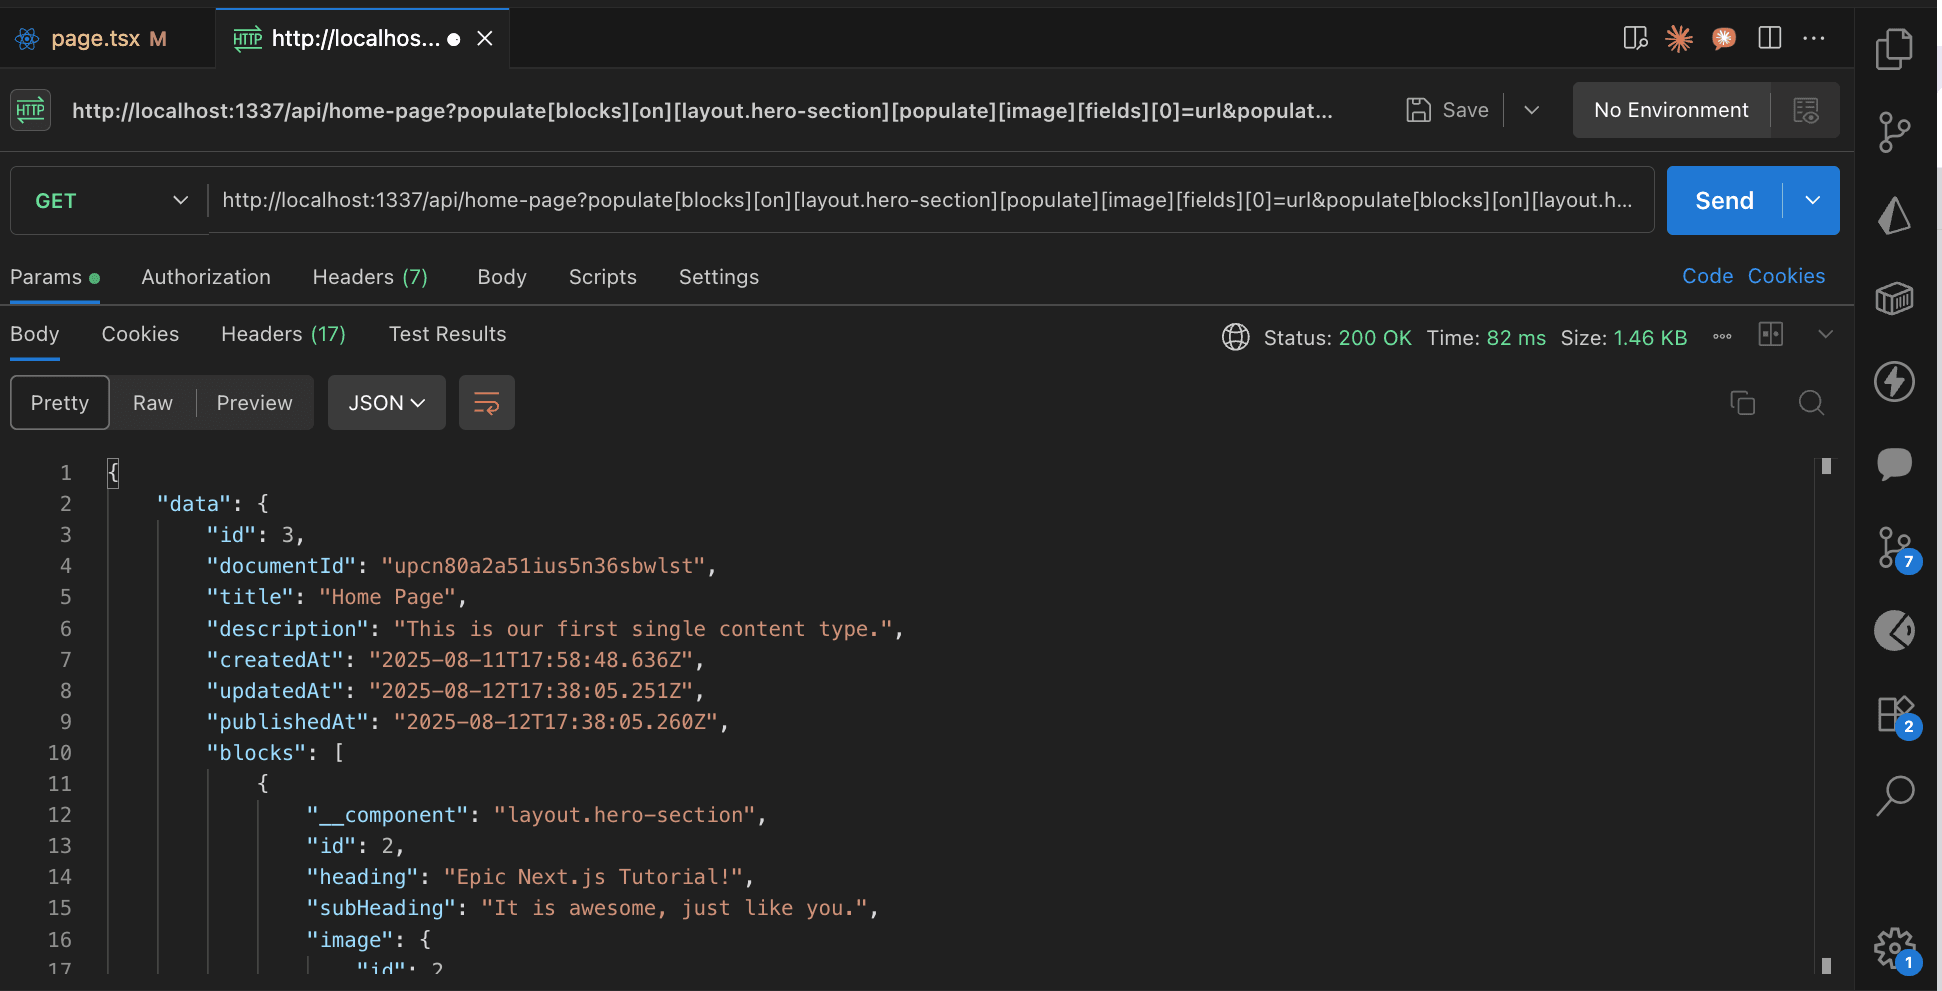Open the response Headers (17) tab
Screen dimensions: 1942x991
click(283, 334)
